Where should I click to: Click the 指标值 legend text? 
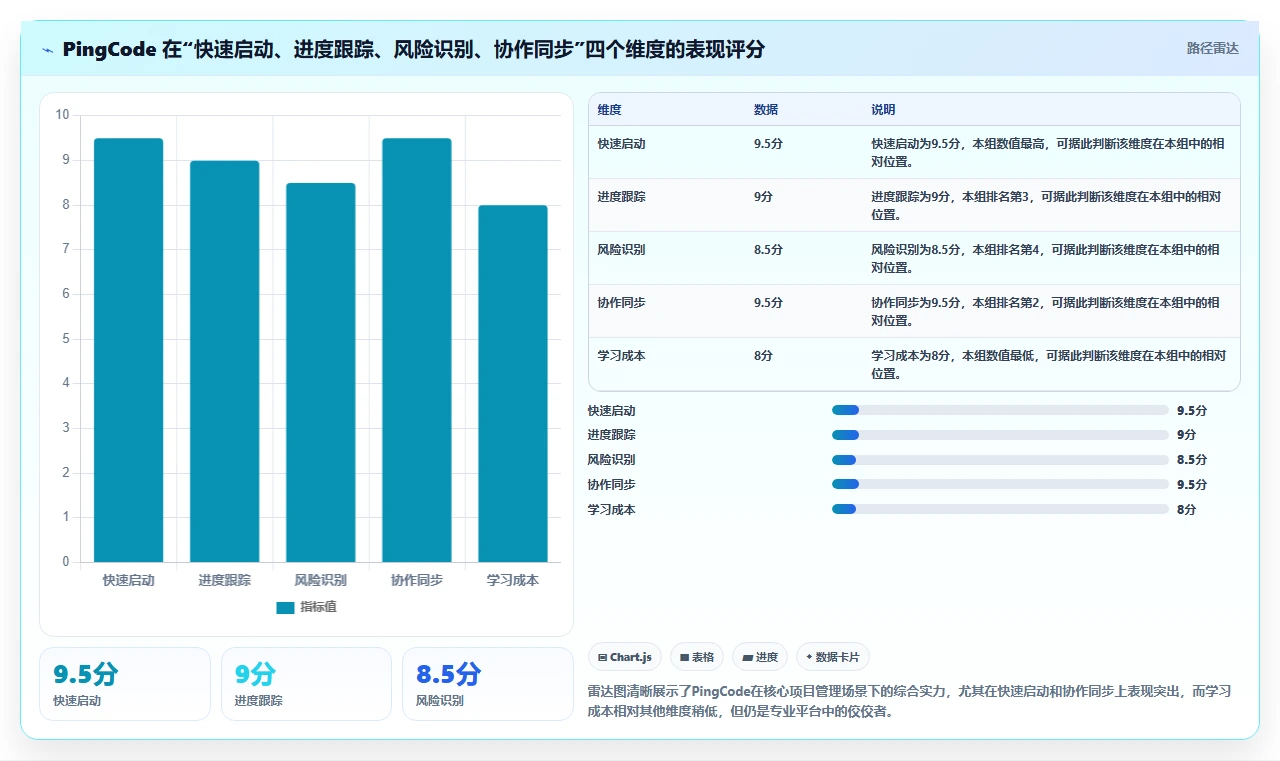[319, 607]
